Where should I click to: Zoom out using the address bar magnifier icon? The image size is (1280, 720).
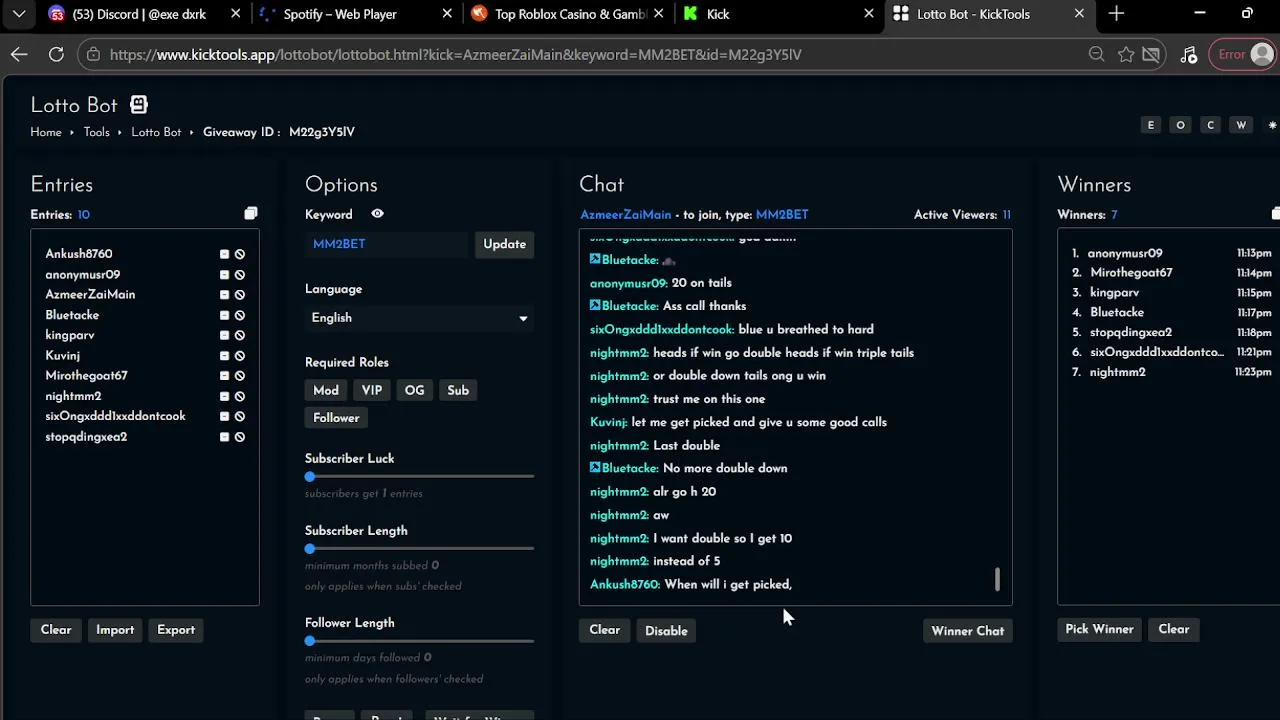coord(1096,55)
